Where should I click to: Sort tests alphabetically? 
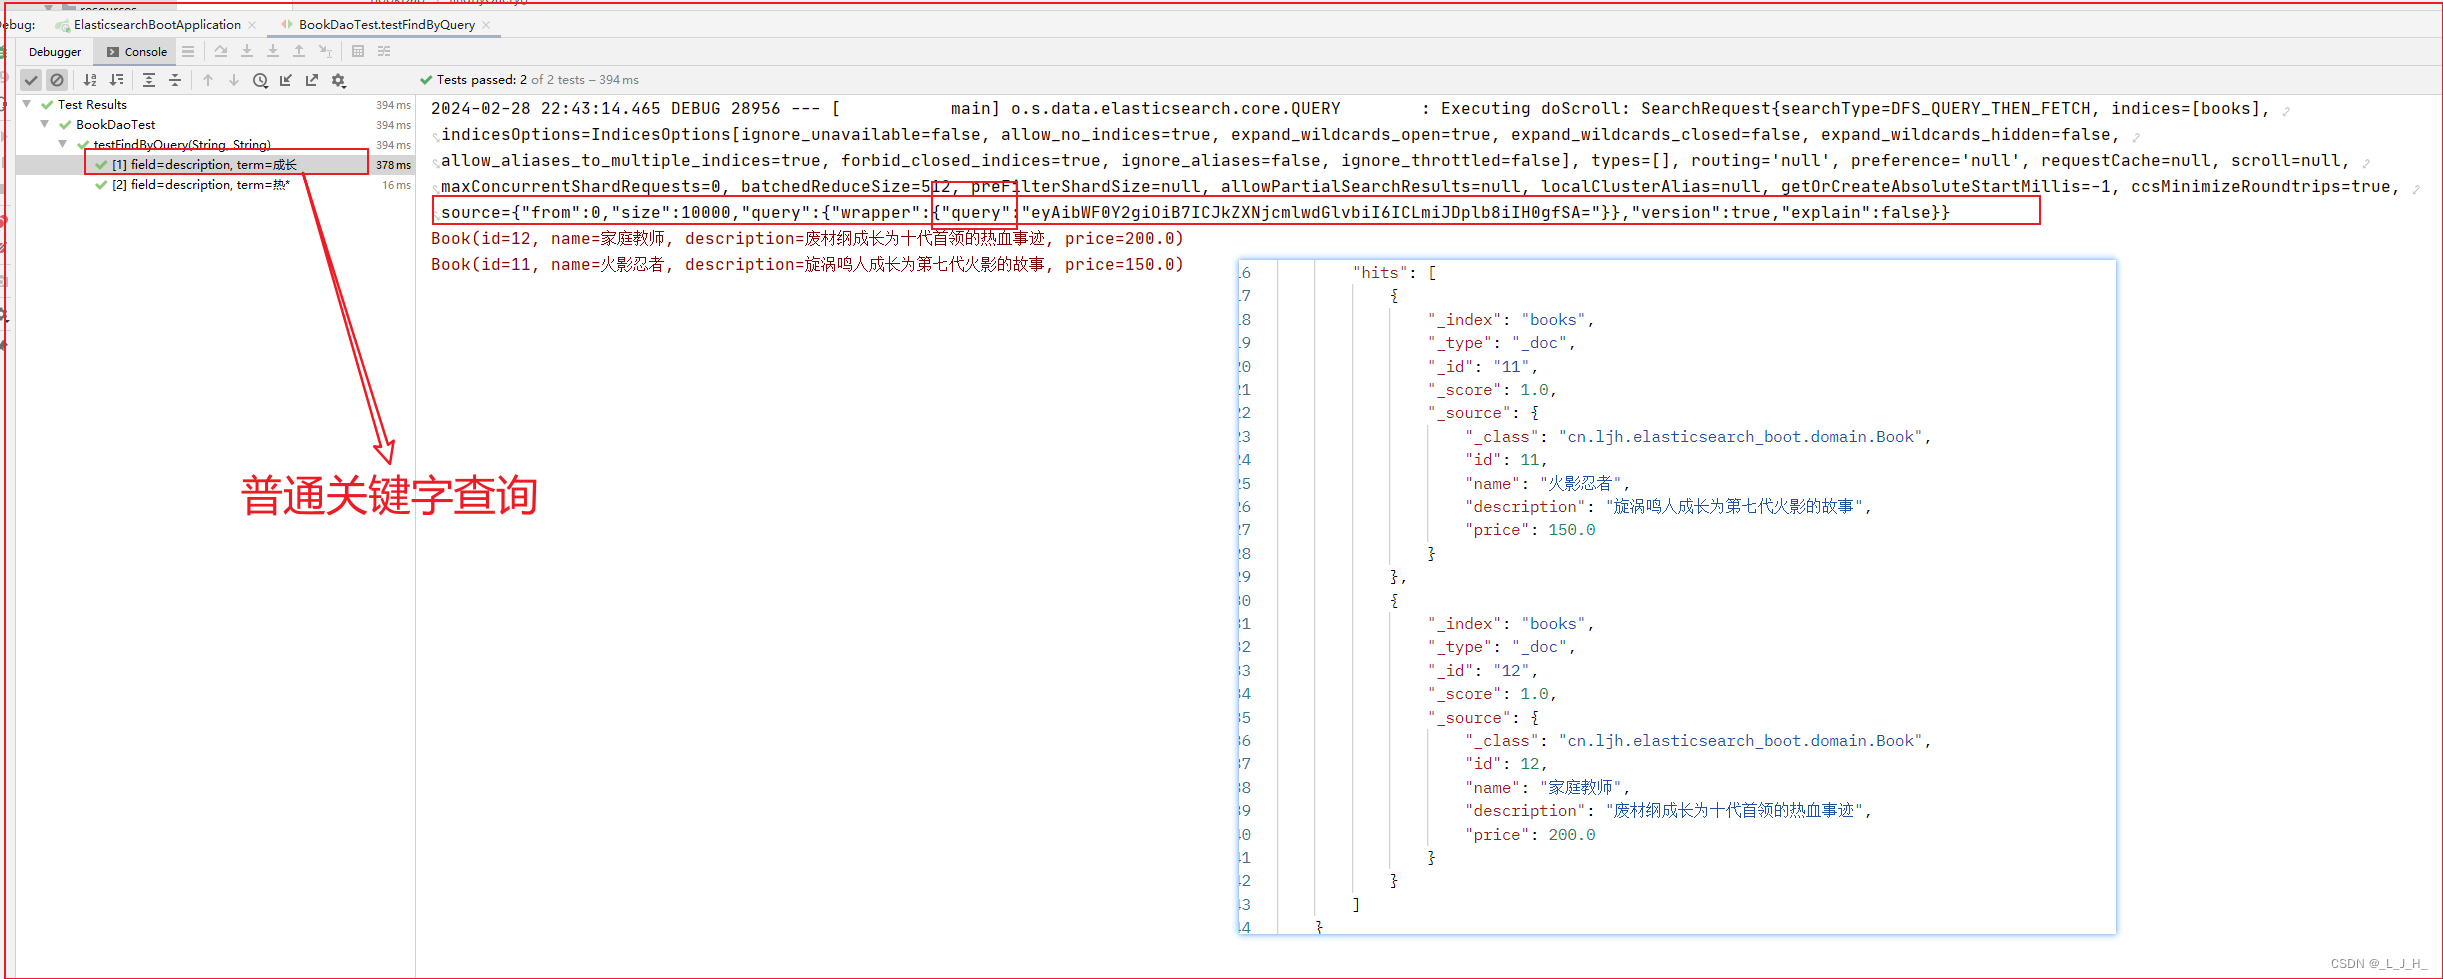coord(90,80)
